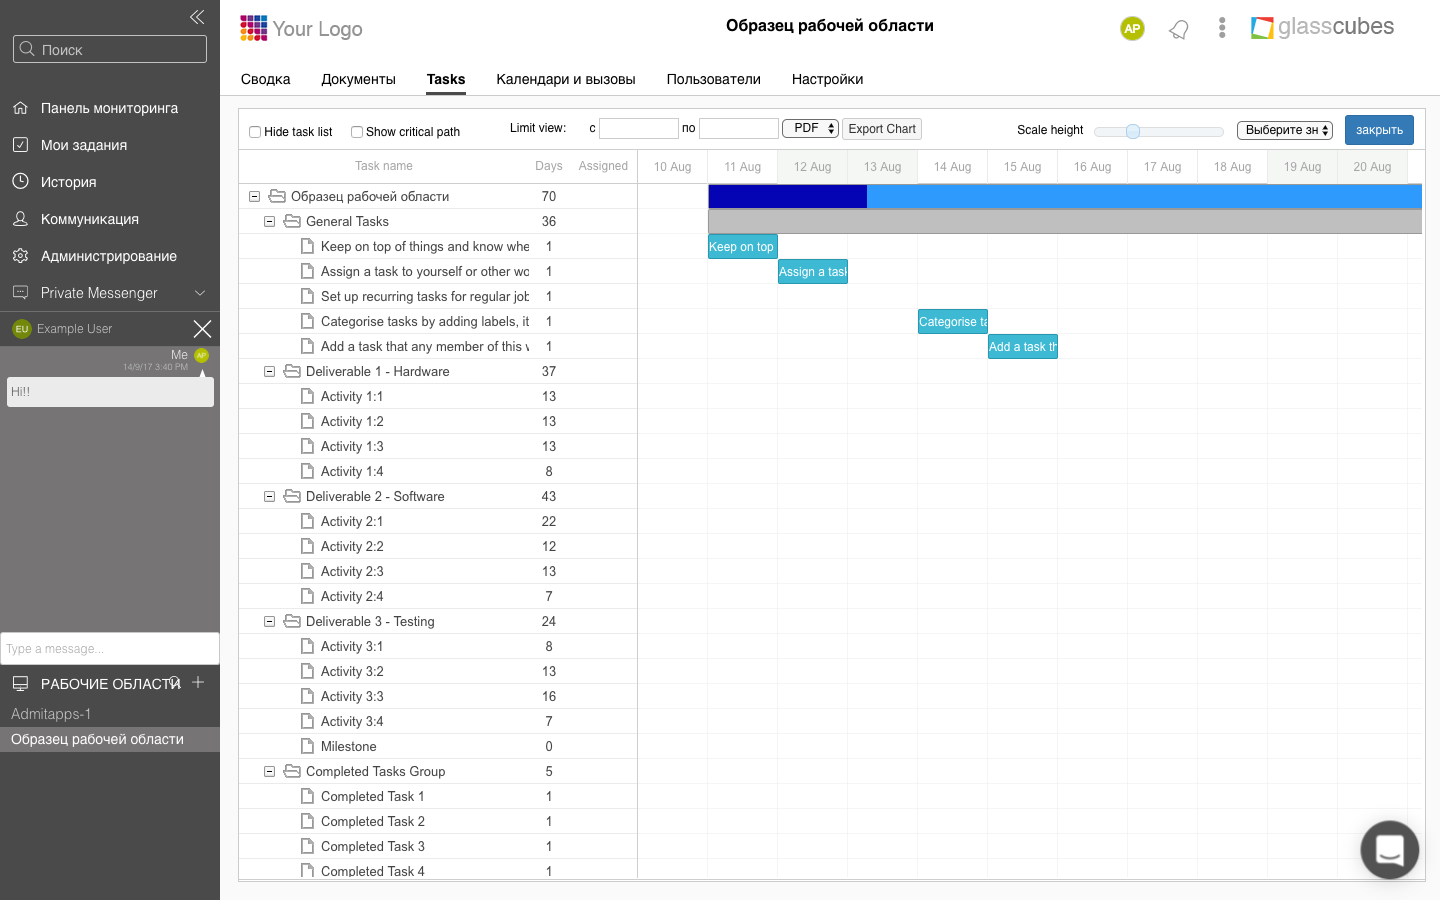Add a new workspace with plus icon
The width and height of the screenshot is (1440, 900).
tap(198, 682)
